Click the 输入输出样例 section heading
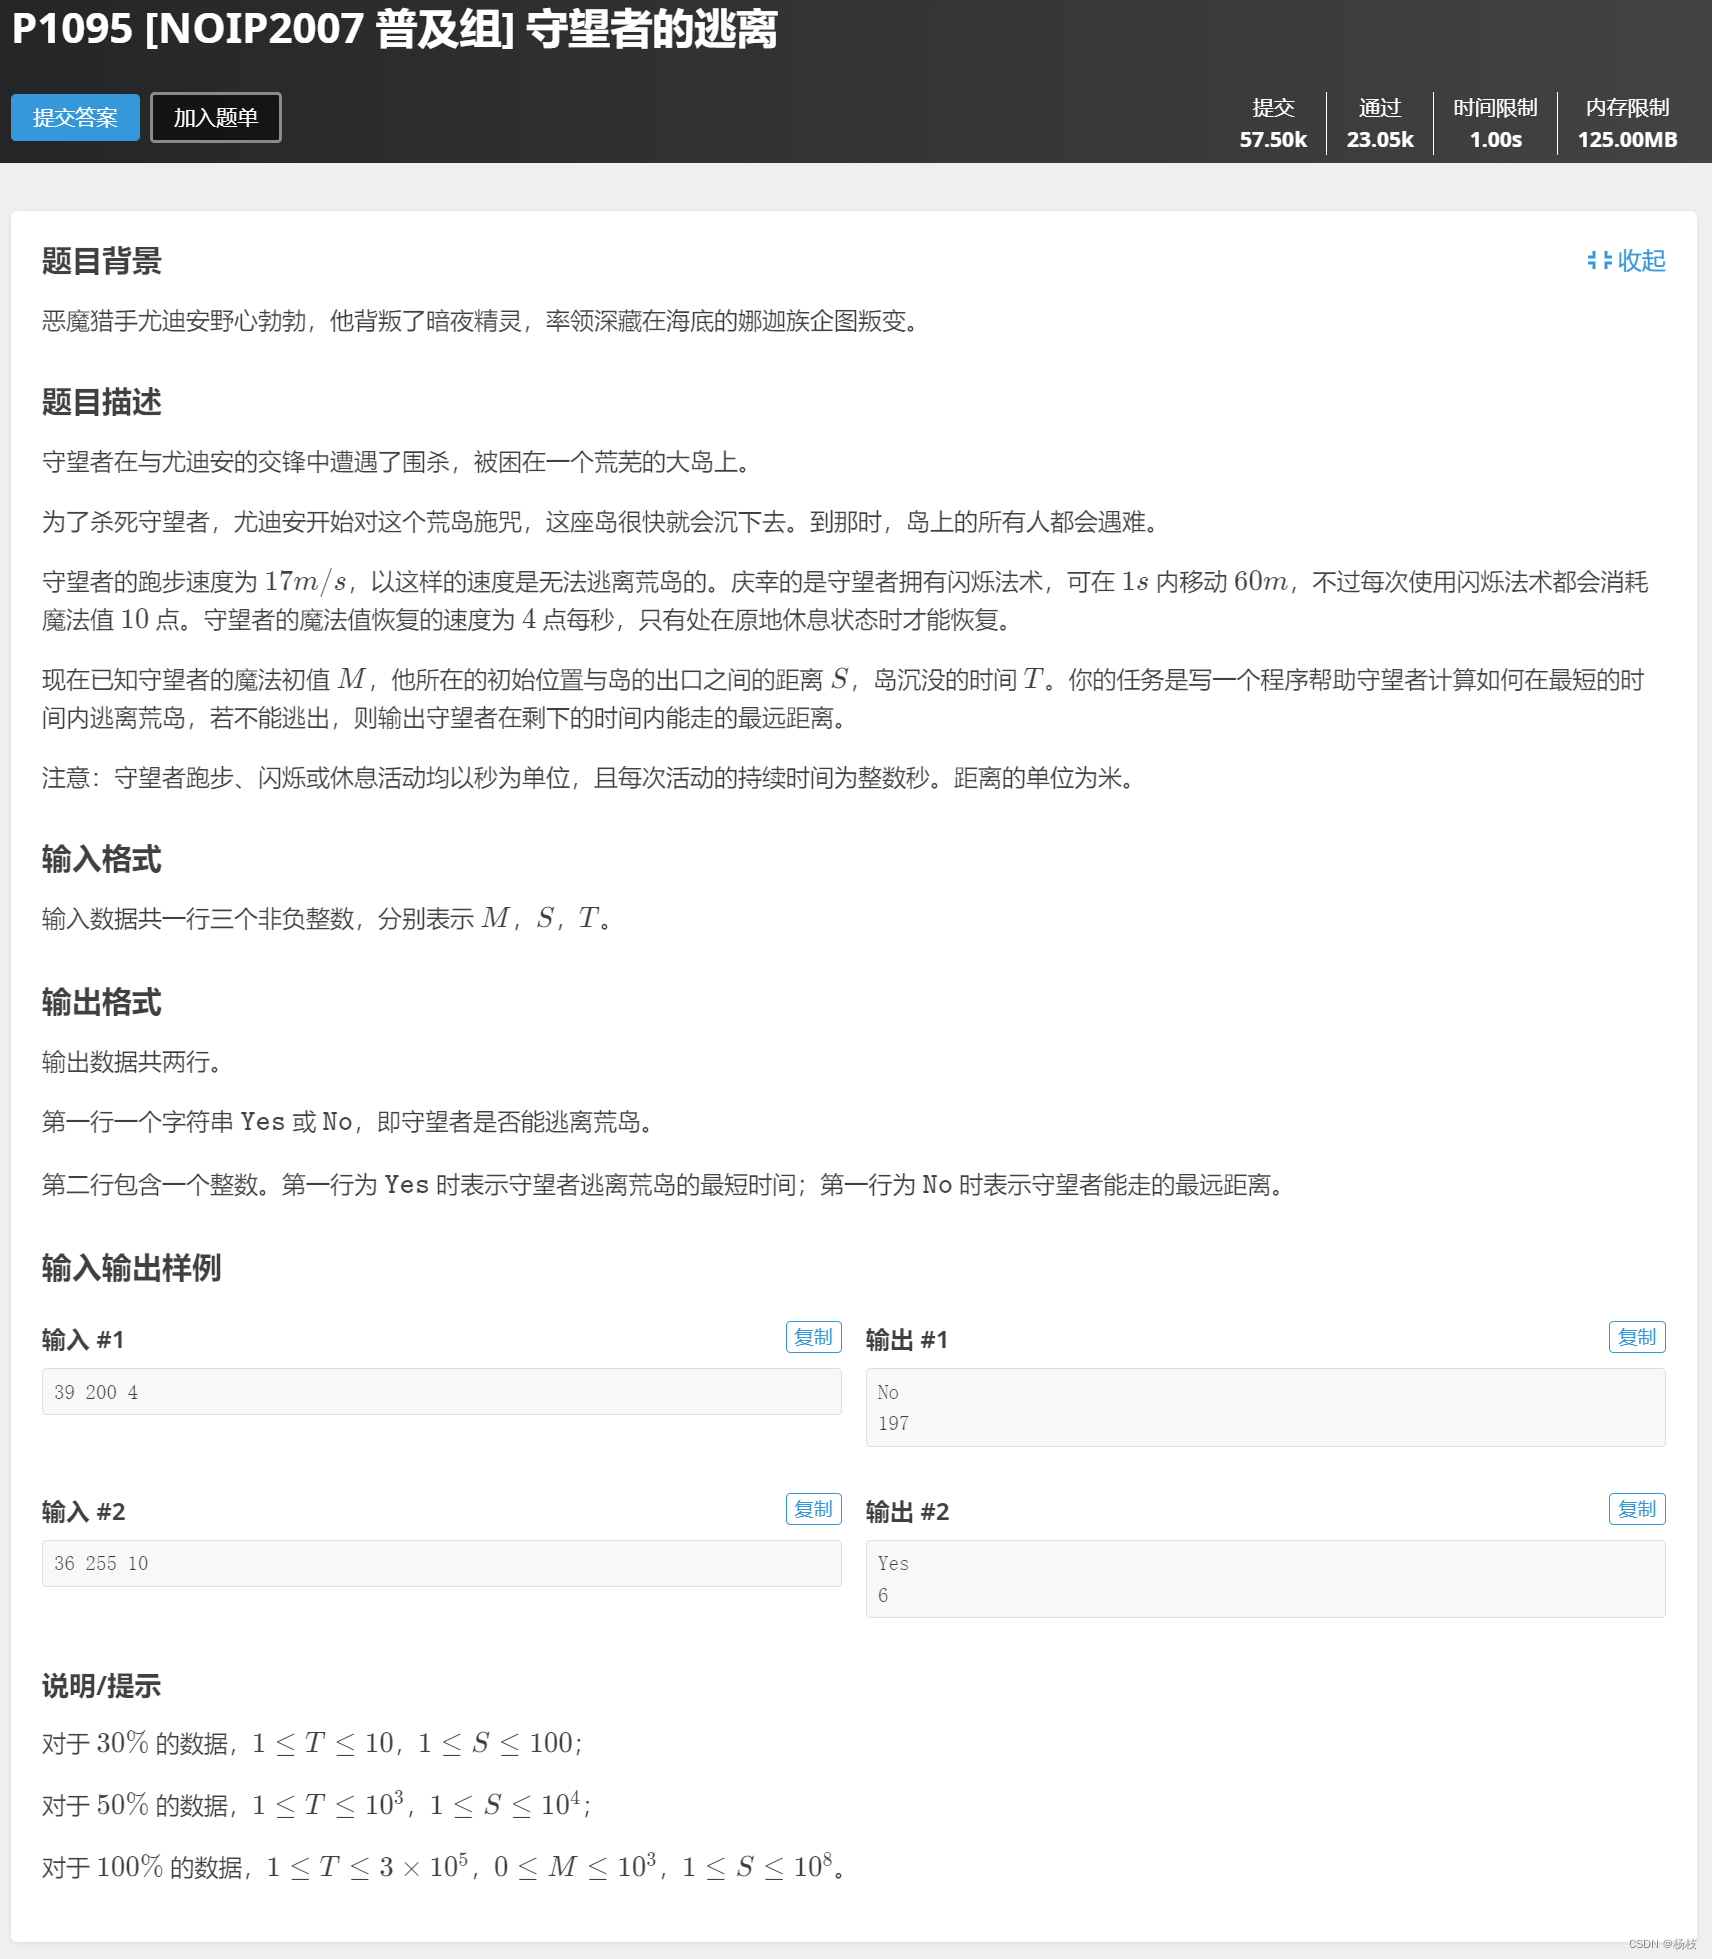The width and height of the screenshot is (1712, 1959). pyautogui.click(x=131, y=1267)
